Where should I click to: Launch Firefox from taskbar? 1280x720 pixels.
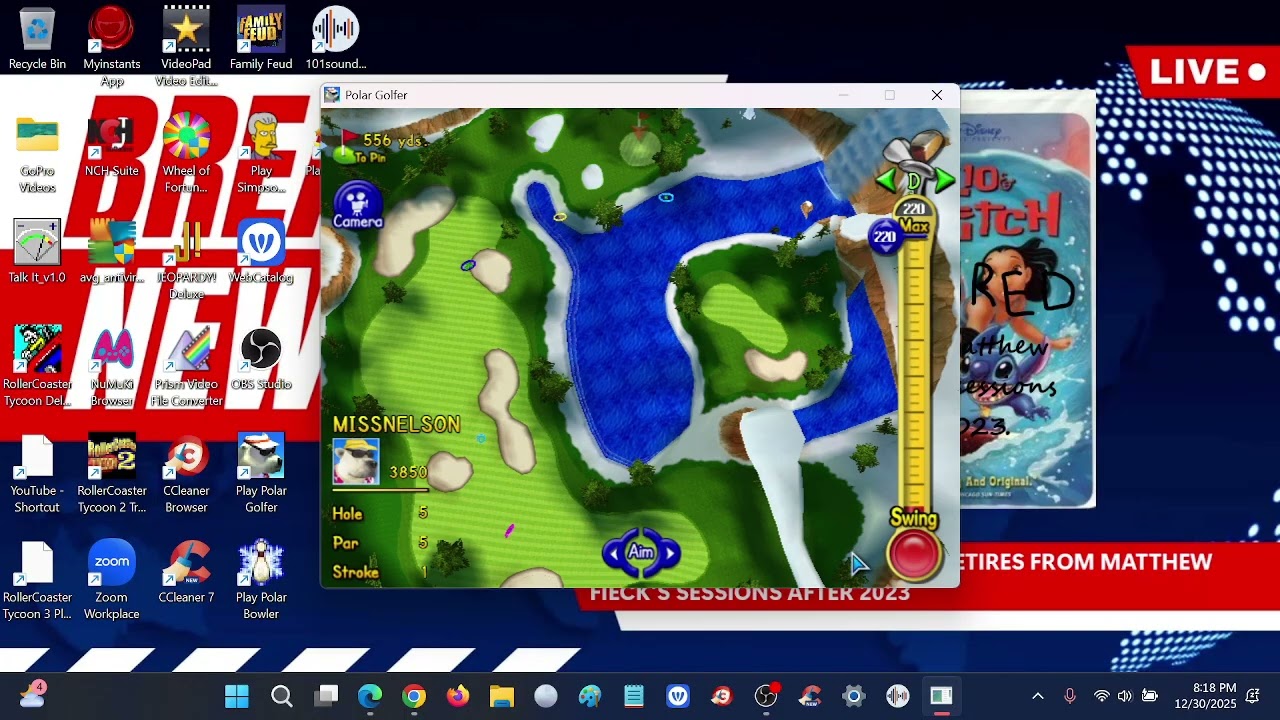[458, 696]
